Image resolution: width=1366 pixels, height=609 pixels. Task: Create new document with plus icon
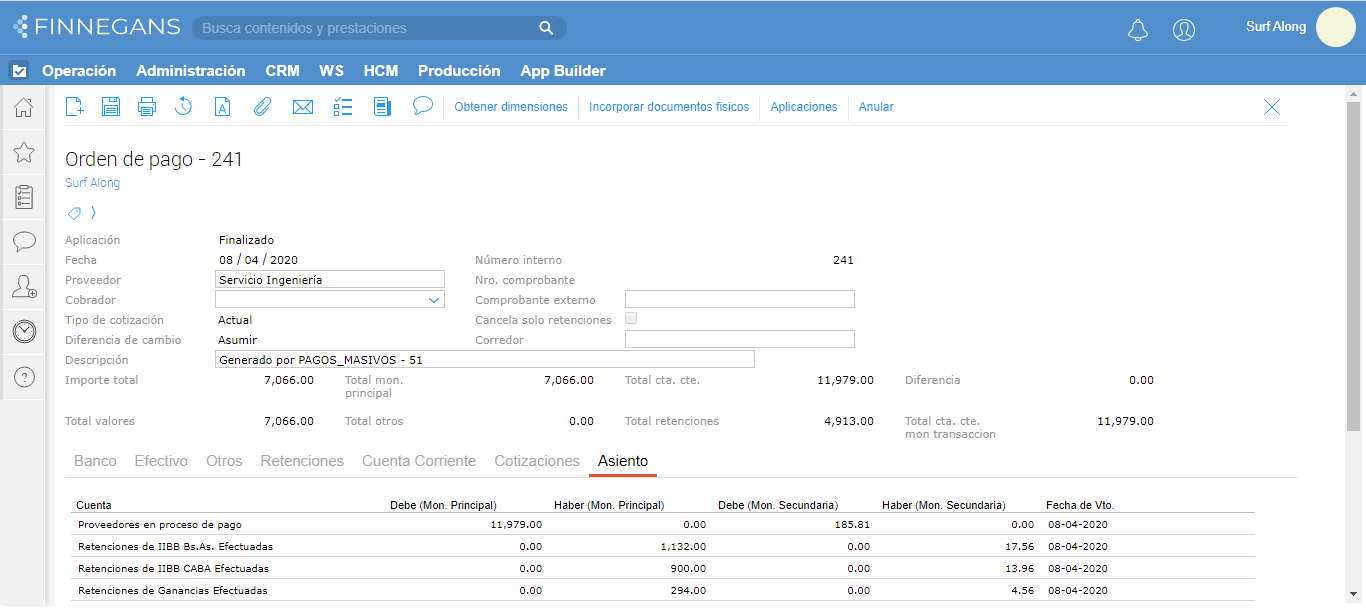(x=75, y=107)
